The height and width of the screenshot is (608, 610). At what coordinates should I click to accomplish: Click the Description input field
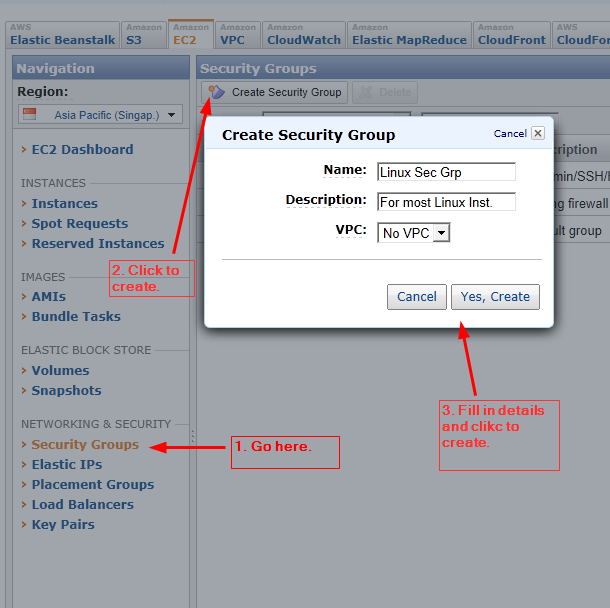pos(446,202)
